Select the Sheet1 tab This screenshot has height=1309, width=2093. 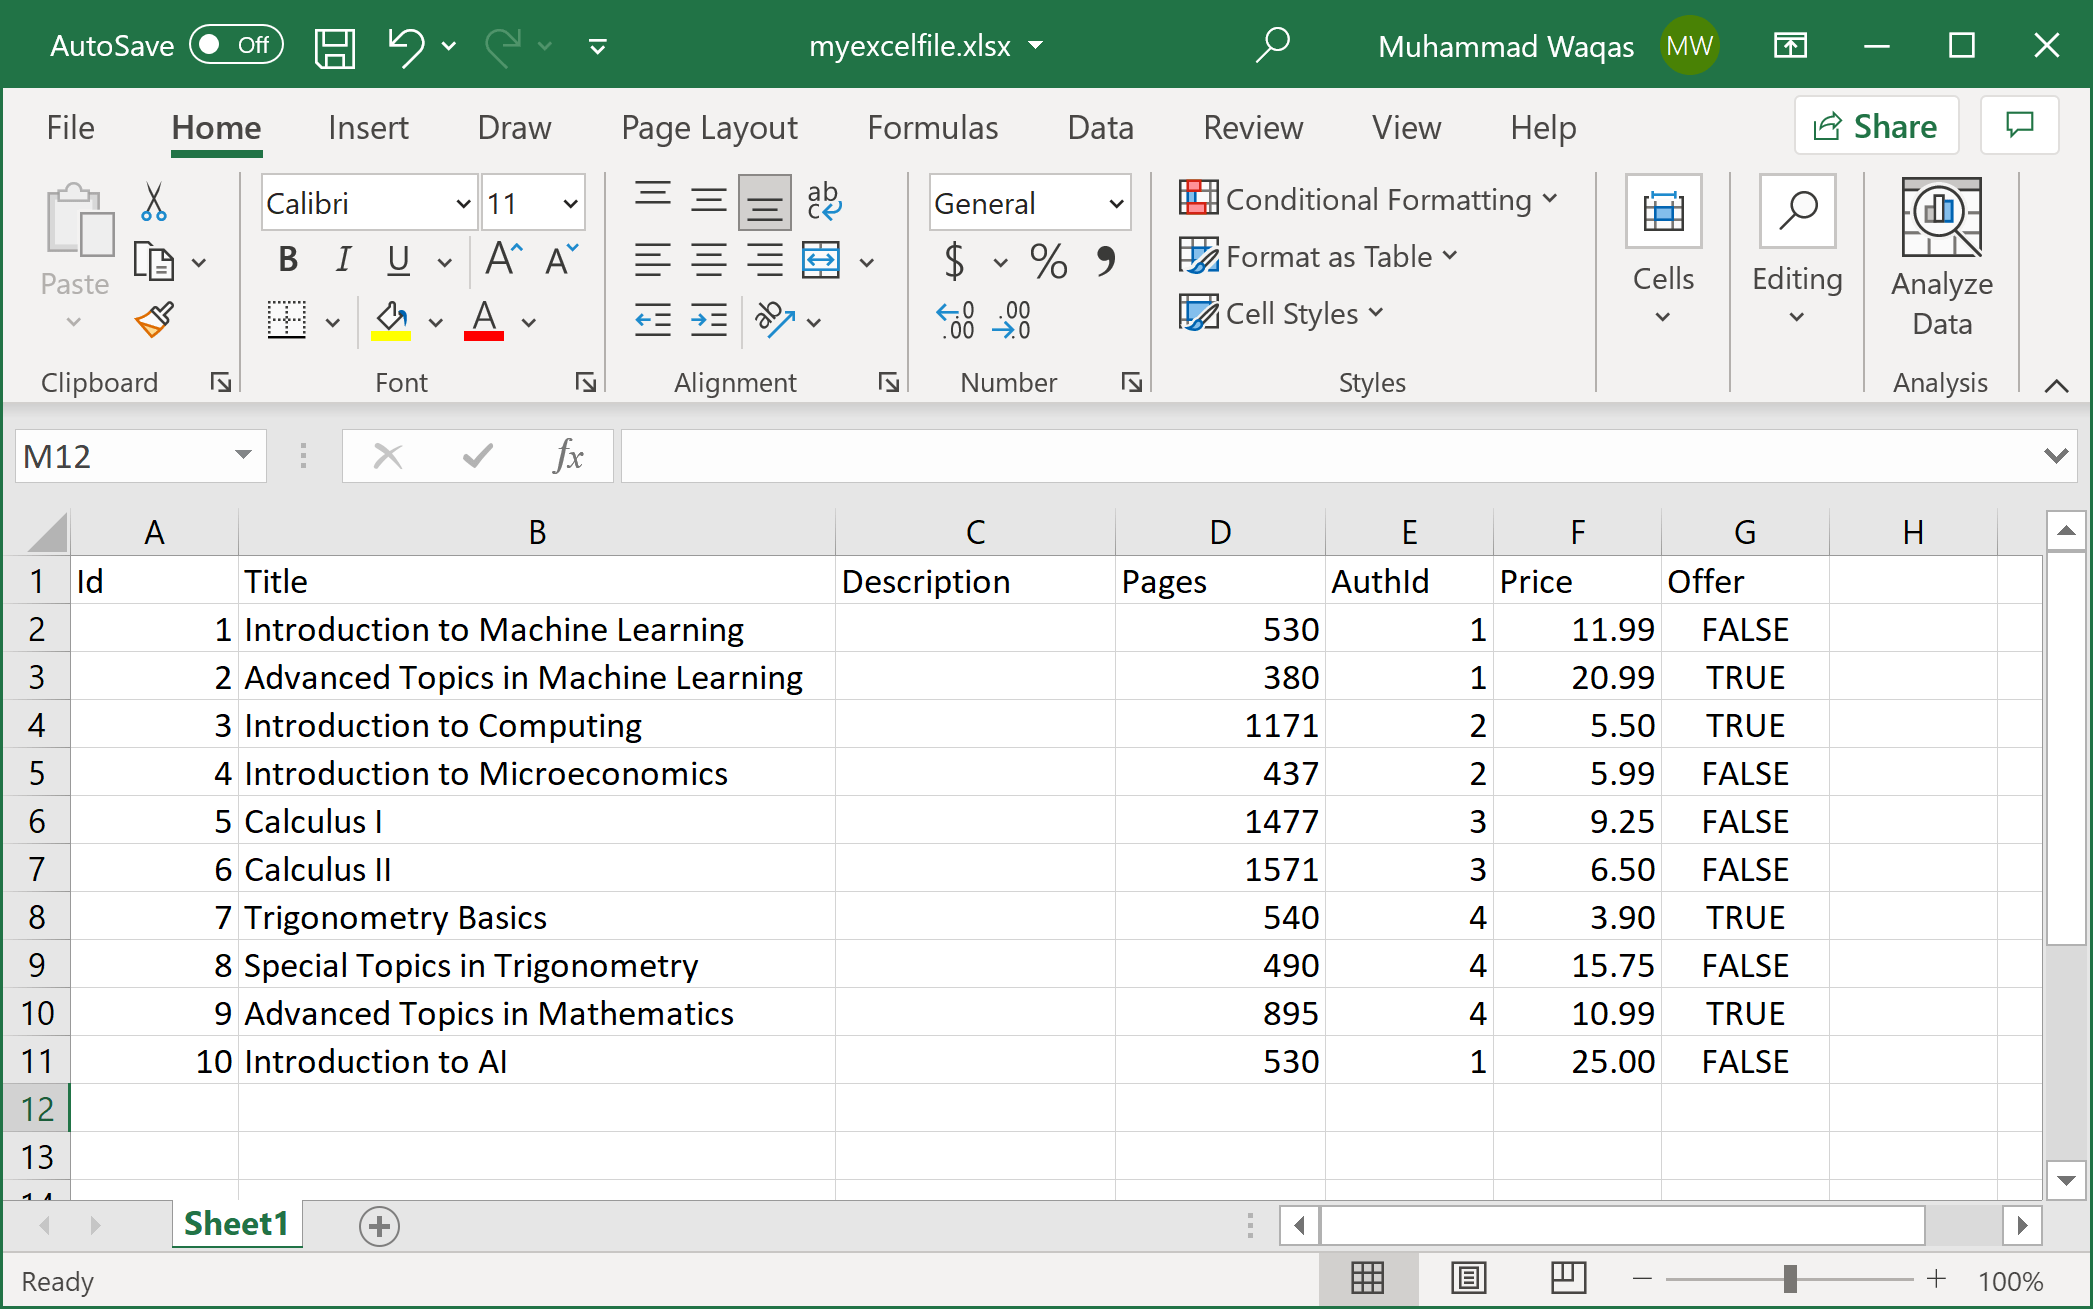pos(236,1224)
